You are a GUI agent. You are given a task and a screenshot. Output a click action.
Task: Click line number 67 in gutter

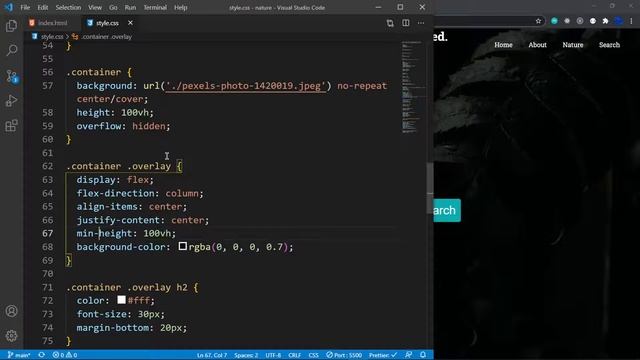click(47, 233)
